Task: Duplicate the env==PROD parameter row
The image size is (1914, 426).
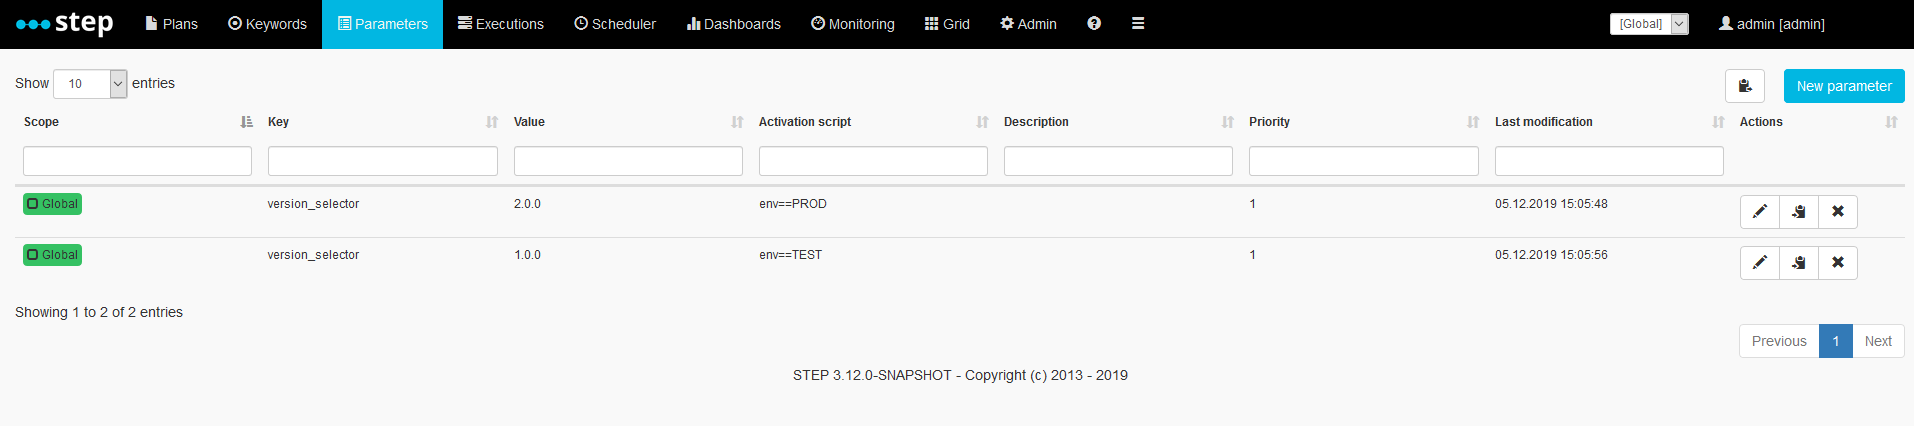Action: [x=1799, y=212]
